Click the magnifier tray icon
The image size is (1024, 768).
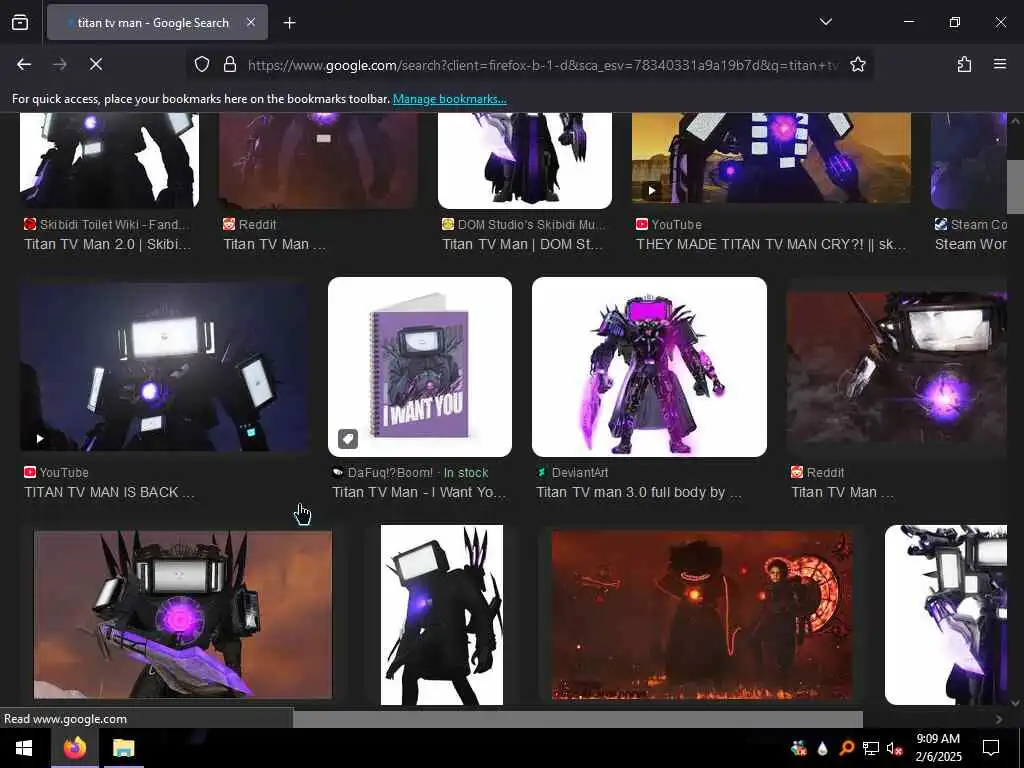pos(846,748)
